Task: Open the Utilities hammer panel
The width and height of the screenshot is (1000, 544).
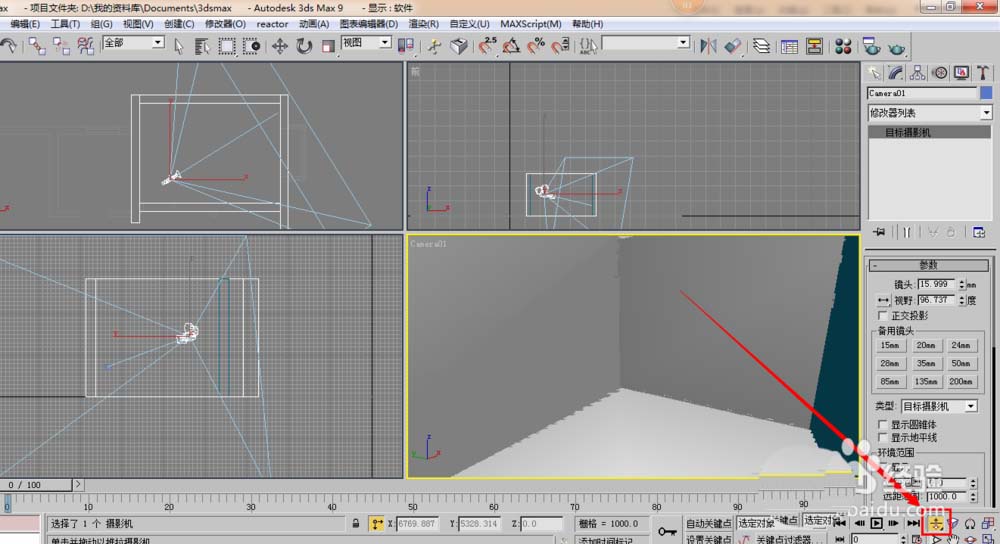Action: point(983,73)
